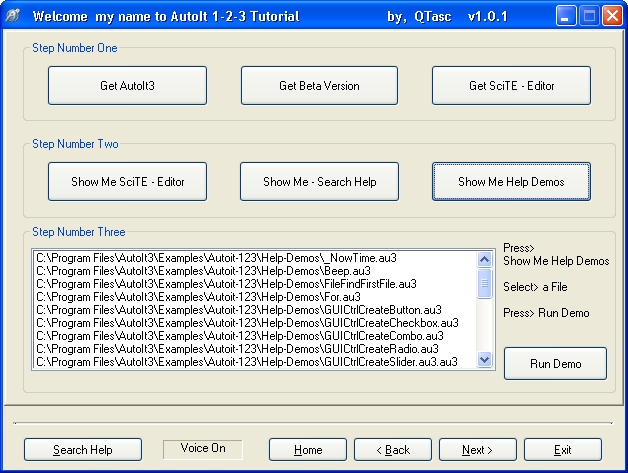Toggle the Voice On control
Viewport: 628px width, 473px height.
pyautogui.click(x=203, y=449)
